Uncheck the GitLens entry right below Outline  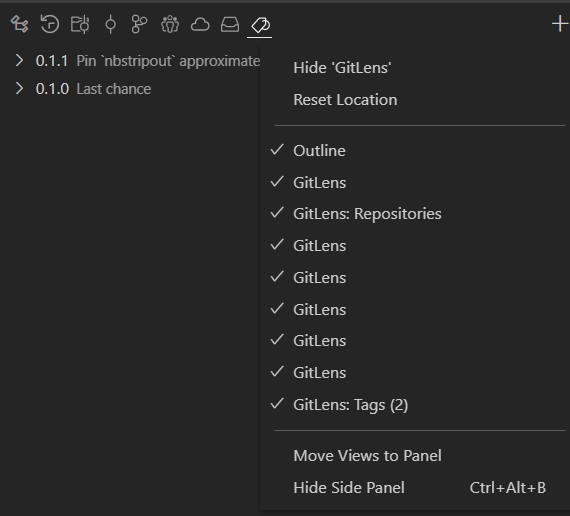[415, 182]
